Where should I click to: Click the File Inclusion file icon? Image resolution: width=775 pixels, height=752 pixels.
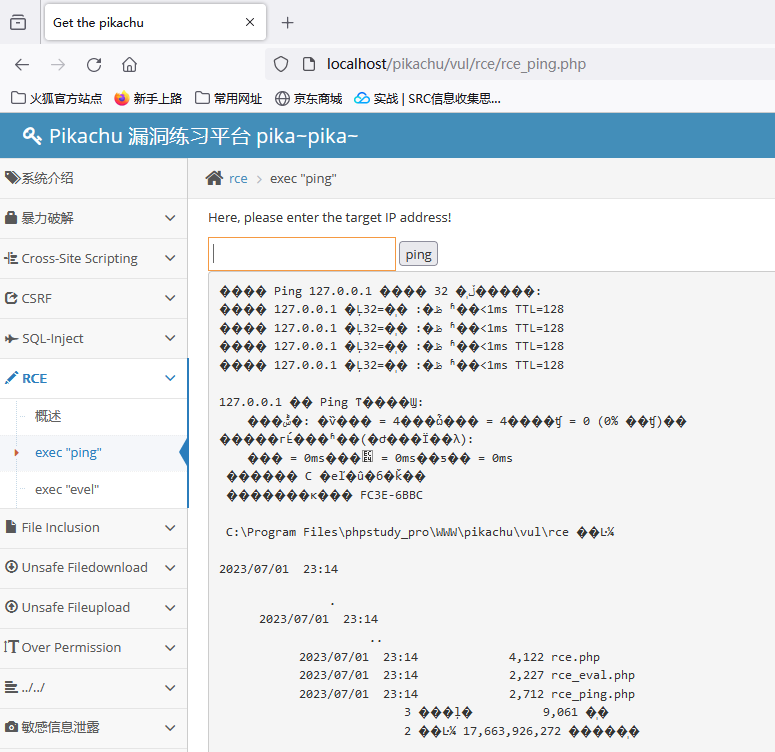point(11,527)
